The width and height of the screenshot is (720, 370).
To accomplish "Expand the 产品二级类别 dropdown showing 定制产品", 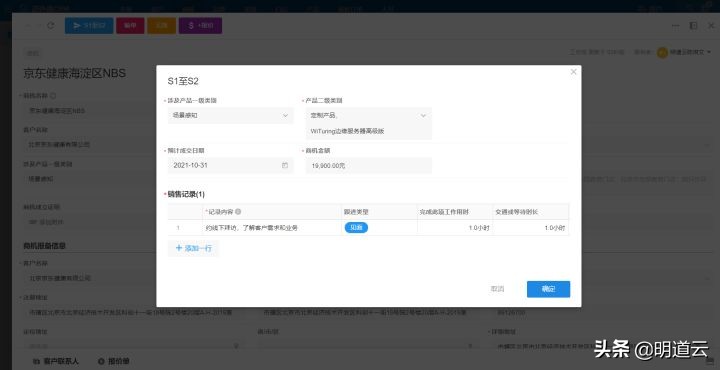I will pos(423,116).
